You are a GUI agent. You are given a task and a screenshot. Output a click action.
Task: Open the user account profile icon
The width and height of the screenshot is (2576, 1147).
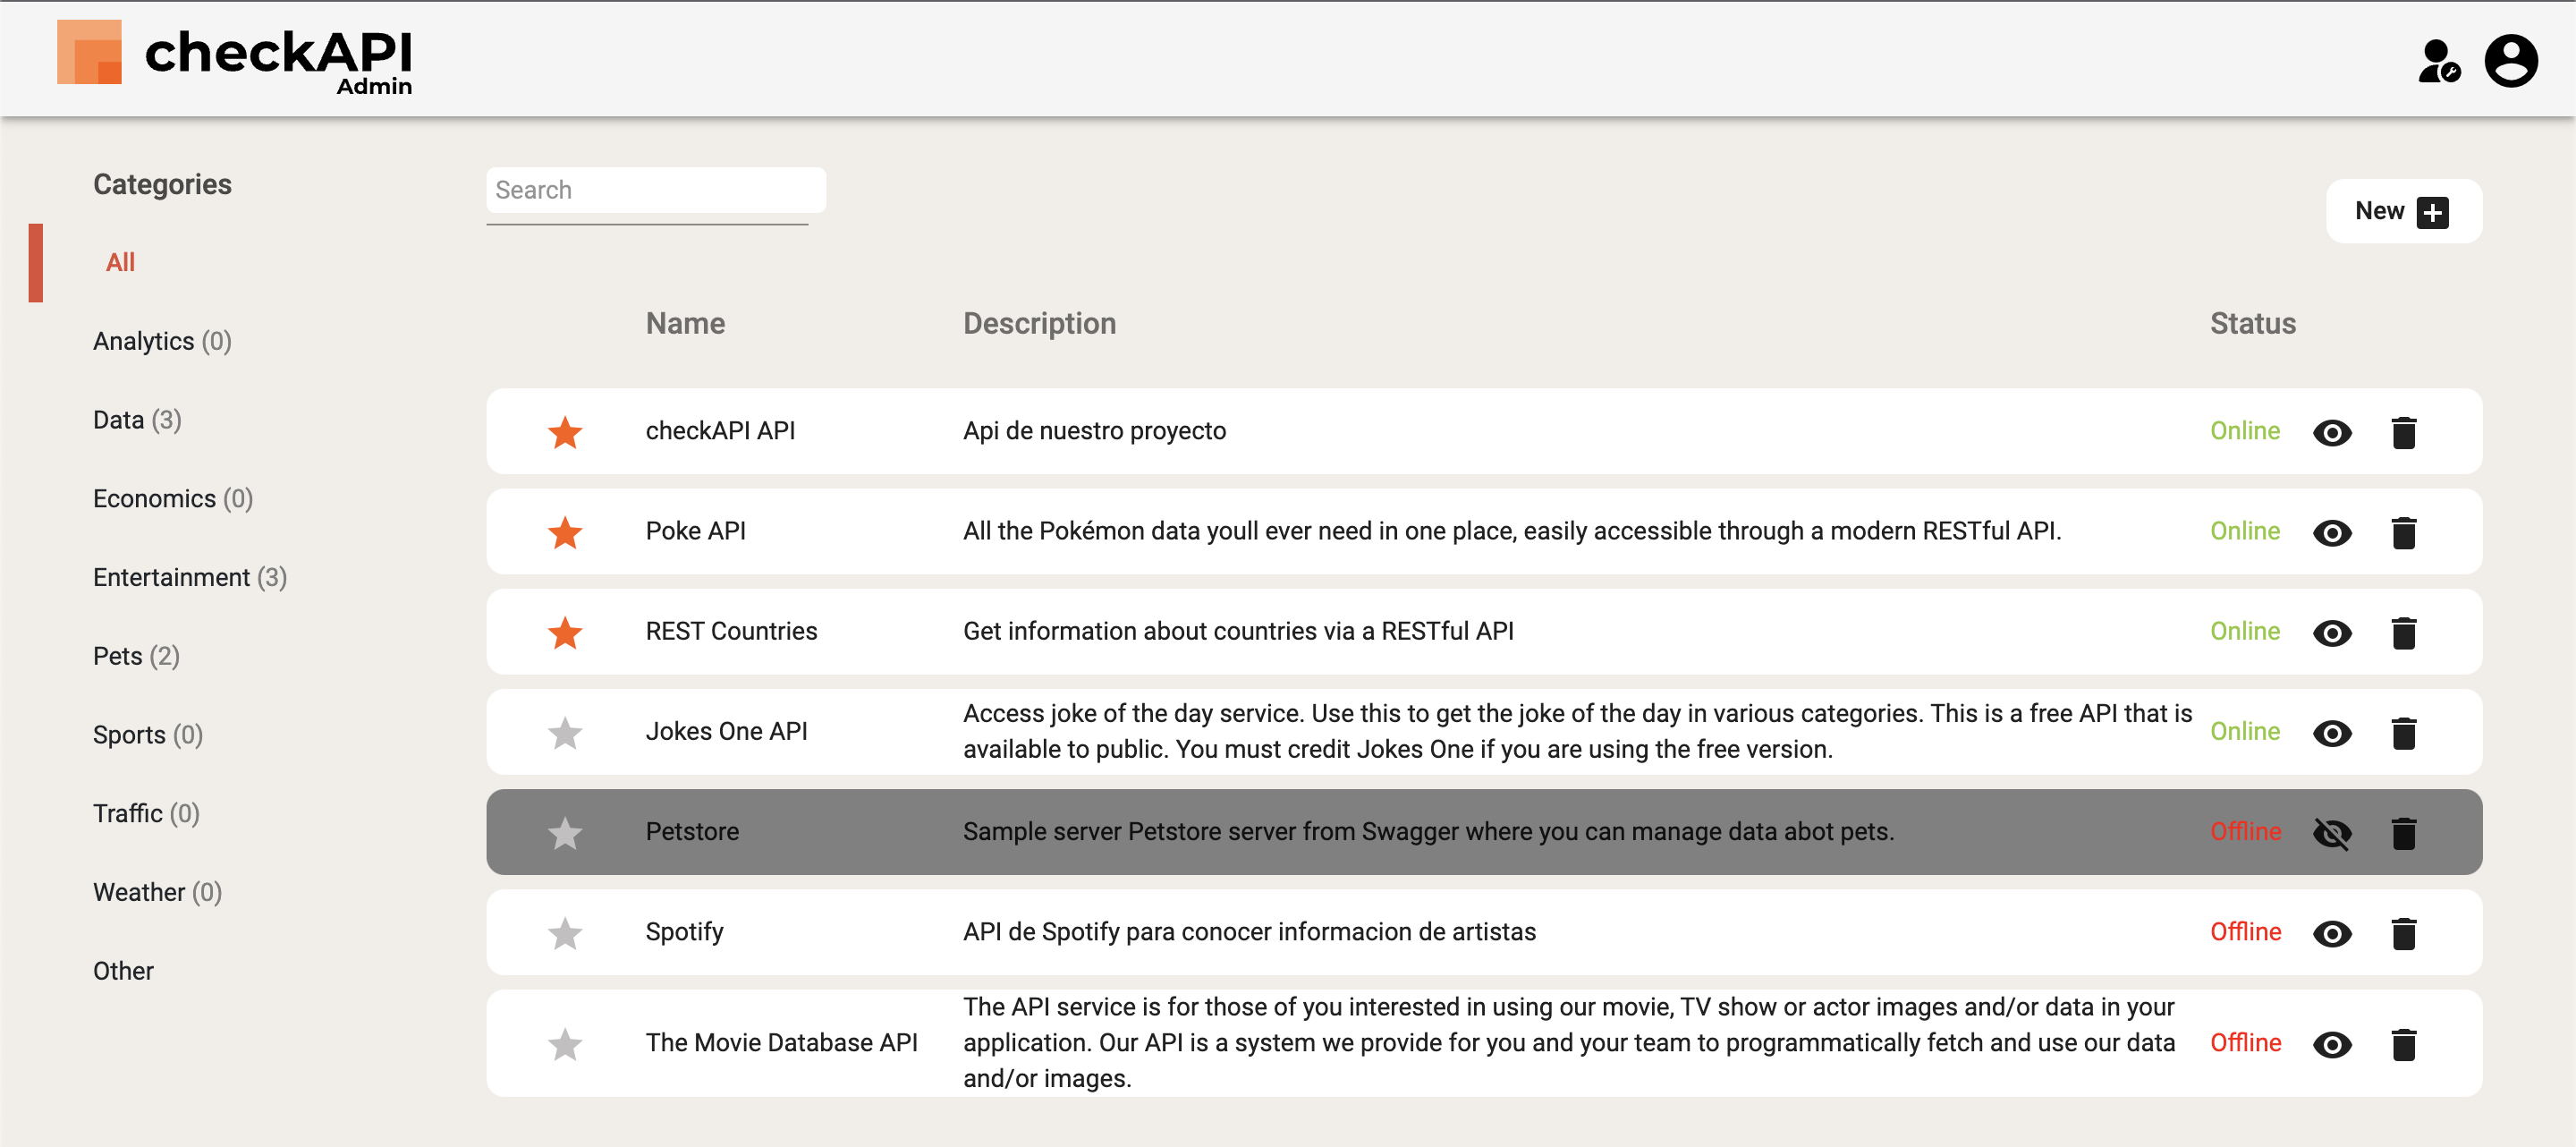(x=2511, y=61)
